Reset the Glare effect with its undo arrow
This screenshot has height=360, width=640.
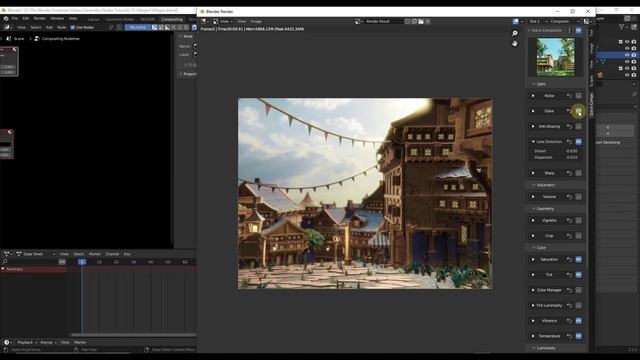coord(569,111)
